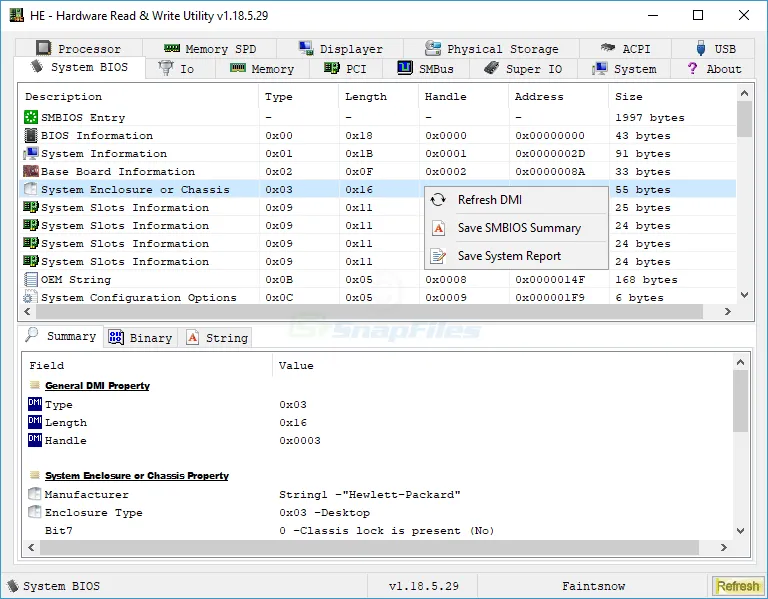Click the Super IO tab icon
The width and height of the screenshot is (768, 599).
491,69
